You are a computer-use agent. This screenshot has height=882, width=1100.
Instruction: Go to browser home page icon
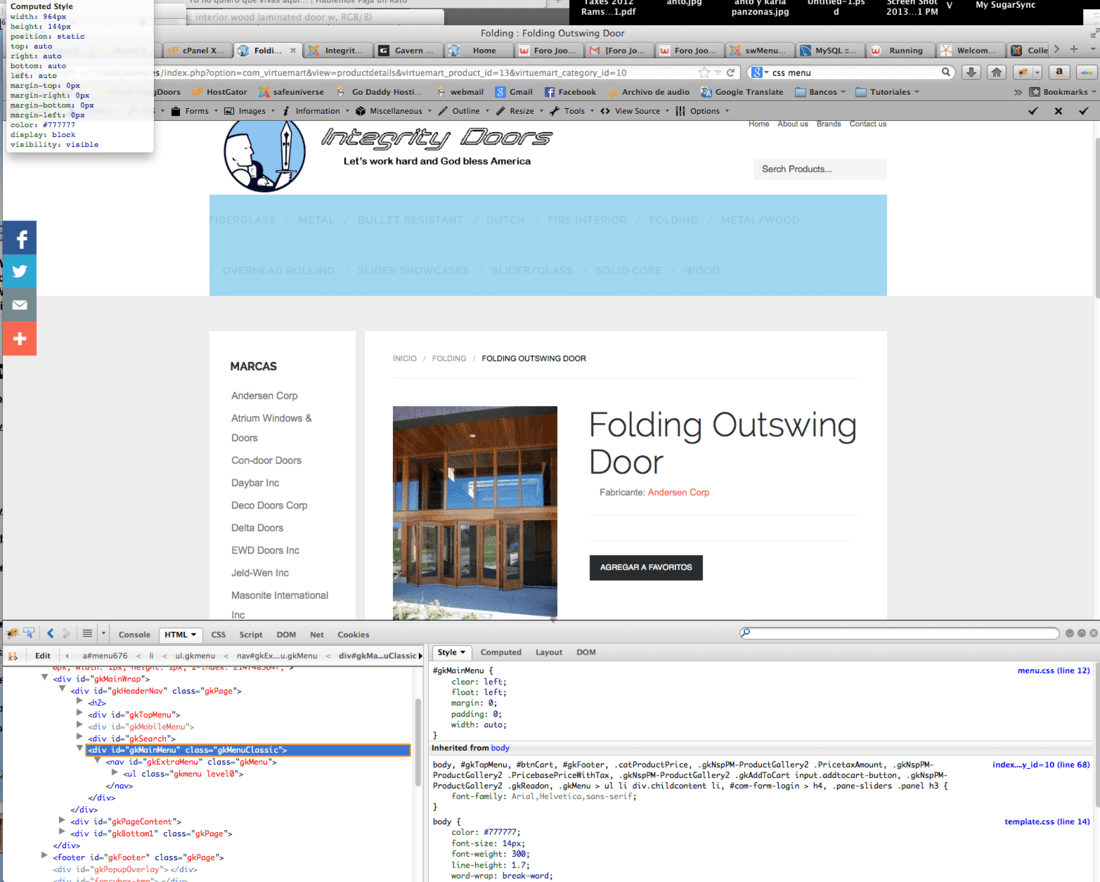click(996, 72)
